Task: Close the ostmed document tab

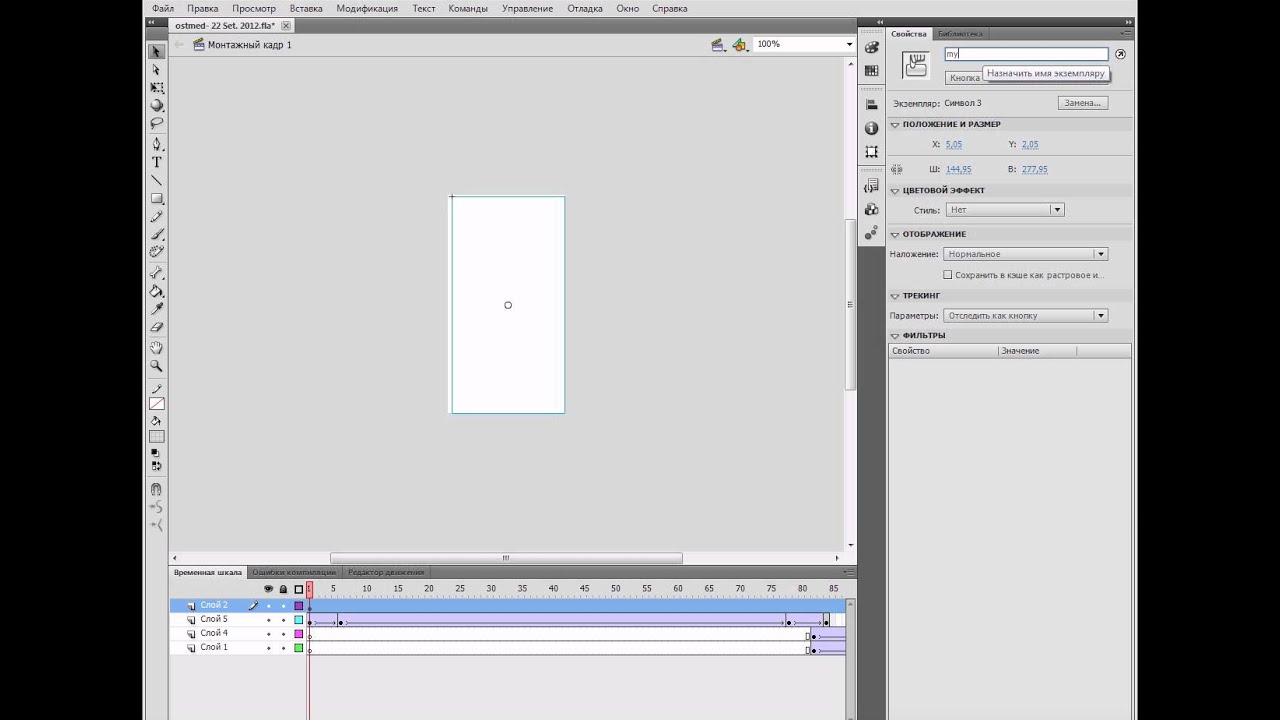Action: coord(286,26)
